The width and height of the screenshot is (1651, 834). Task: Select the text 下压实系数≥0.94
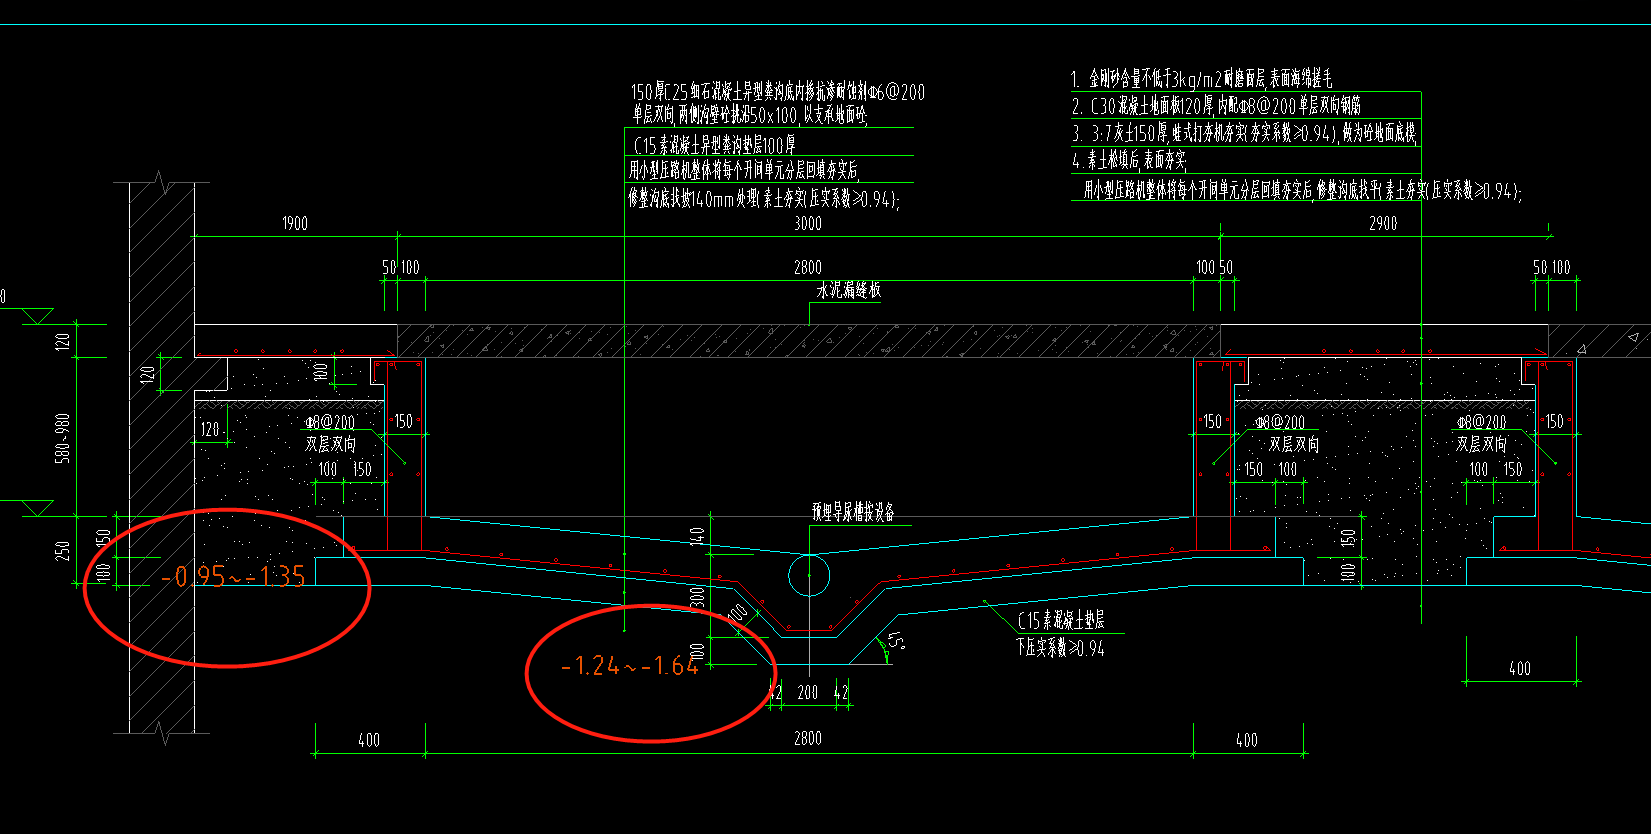[1061, 648]
